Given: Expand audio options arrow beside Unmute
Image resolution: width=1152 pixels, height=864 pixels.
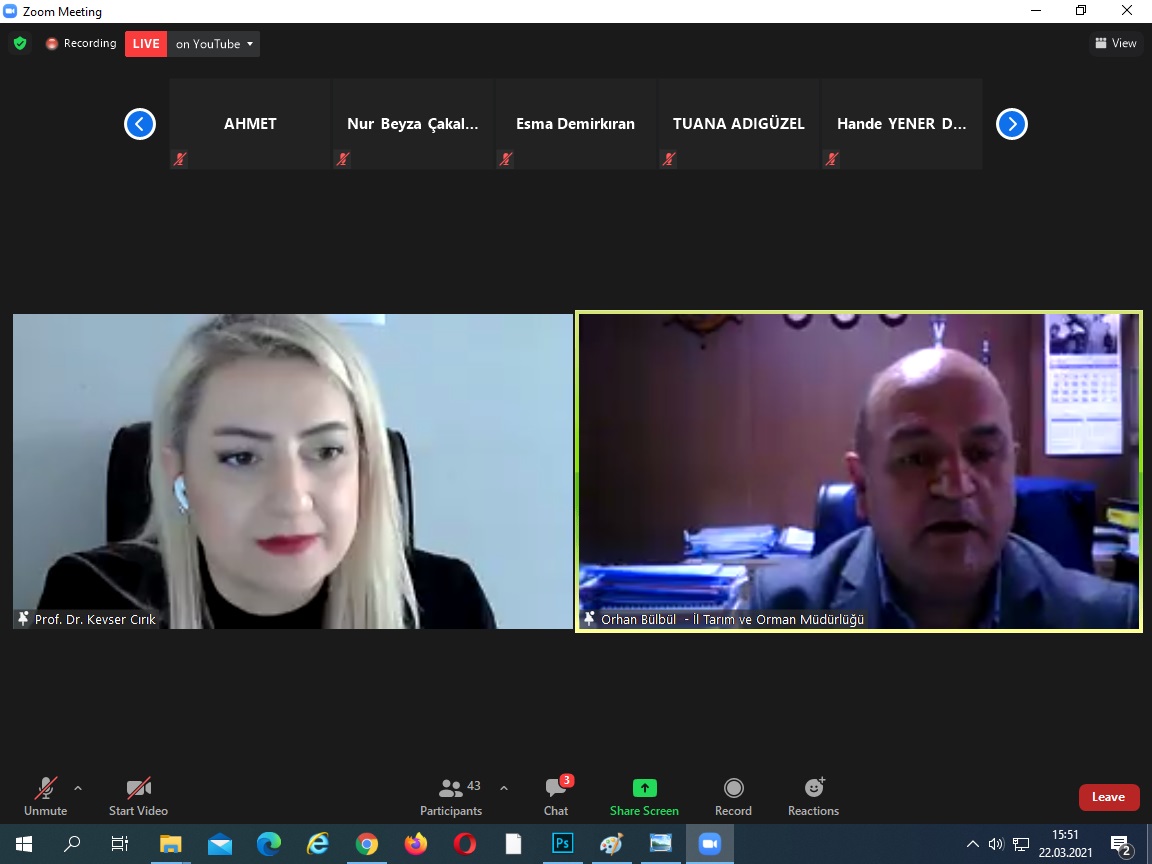Looking at the screenshot, I should point(78,788).
